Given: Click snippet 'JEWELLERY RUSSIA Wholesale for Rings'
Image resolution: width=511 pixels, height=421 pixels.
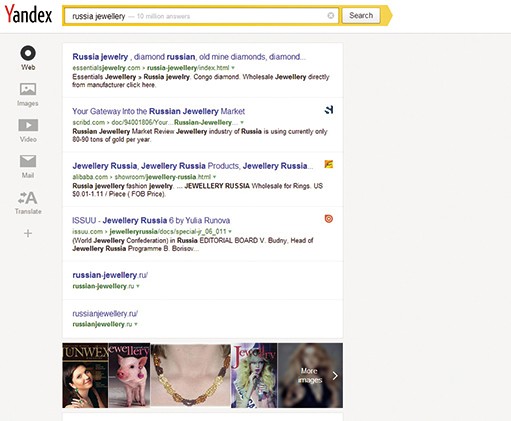Looking at the screenshot, I should pos(247,186).
